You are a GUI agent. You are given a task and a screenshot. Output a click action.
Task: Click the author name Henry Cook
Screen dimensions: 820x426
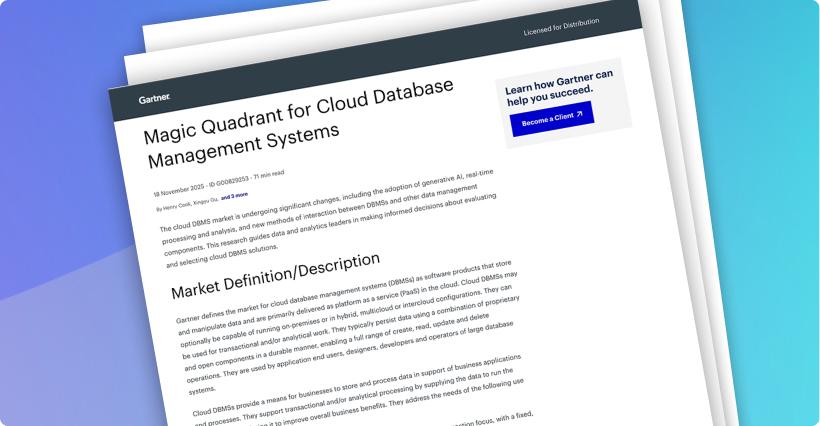[x=176, y=206]
